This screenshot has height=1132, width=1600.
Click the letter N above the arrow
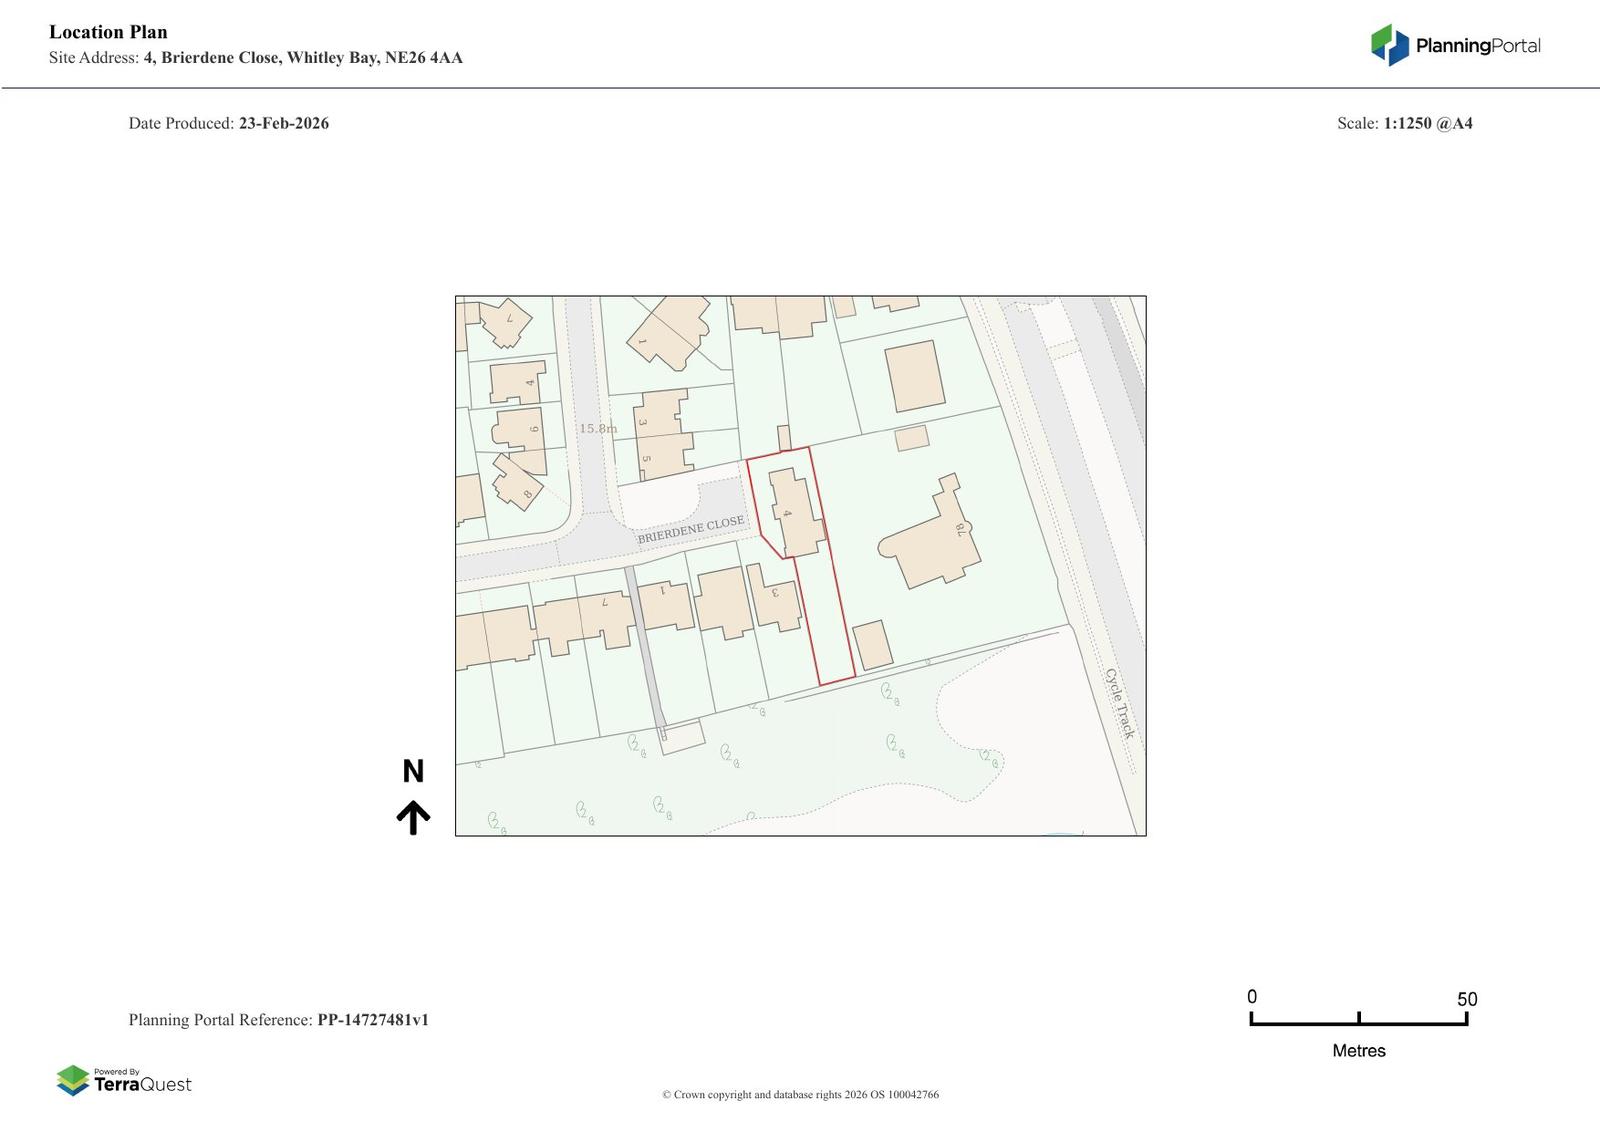(413, 771)
